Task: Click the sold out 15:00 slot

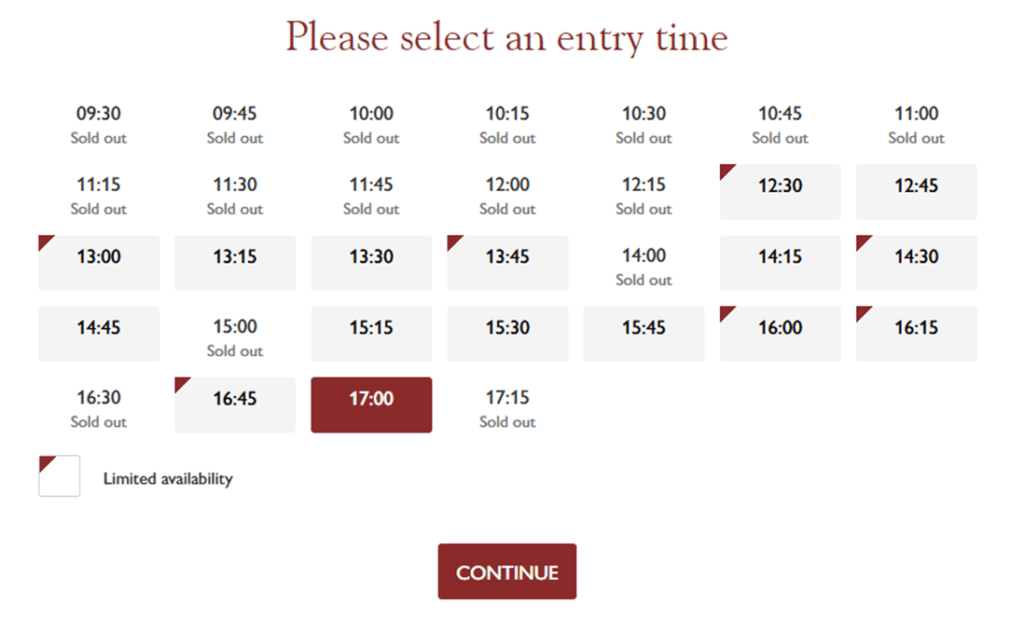Action: coord(235,338)
